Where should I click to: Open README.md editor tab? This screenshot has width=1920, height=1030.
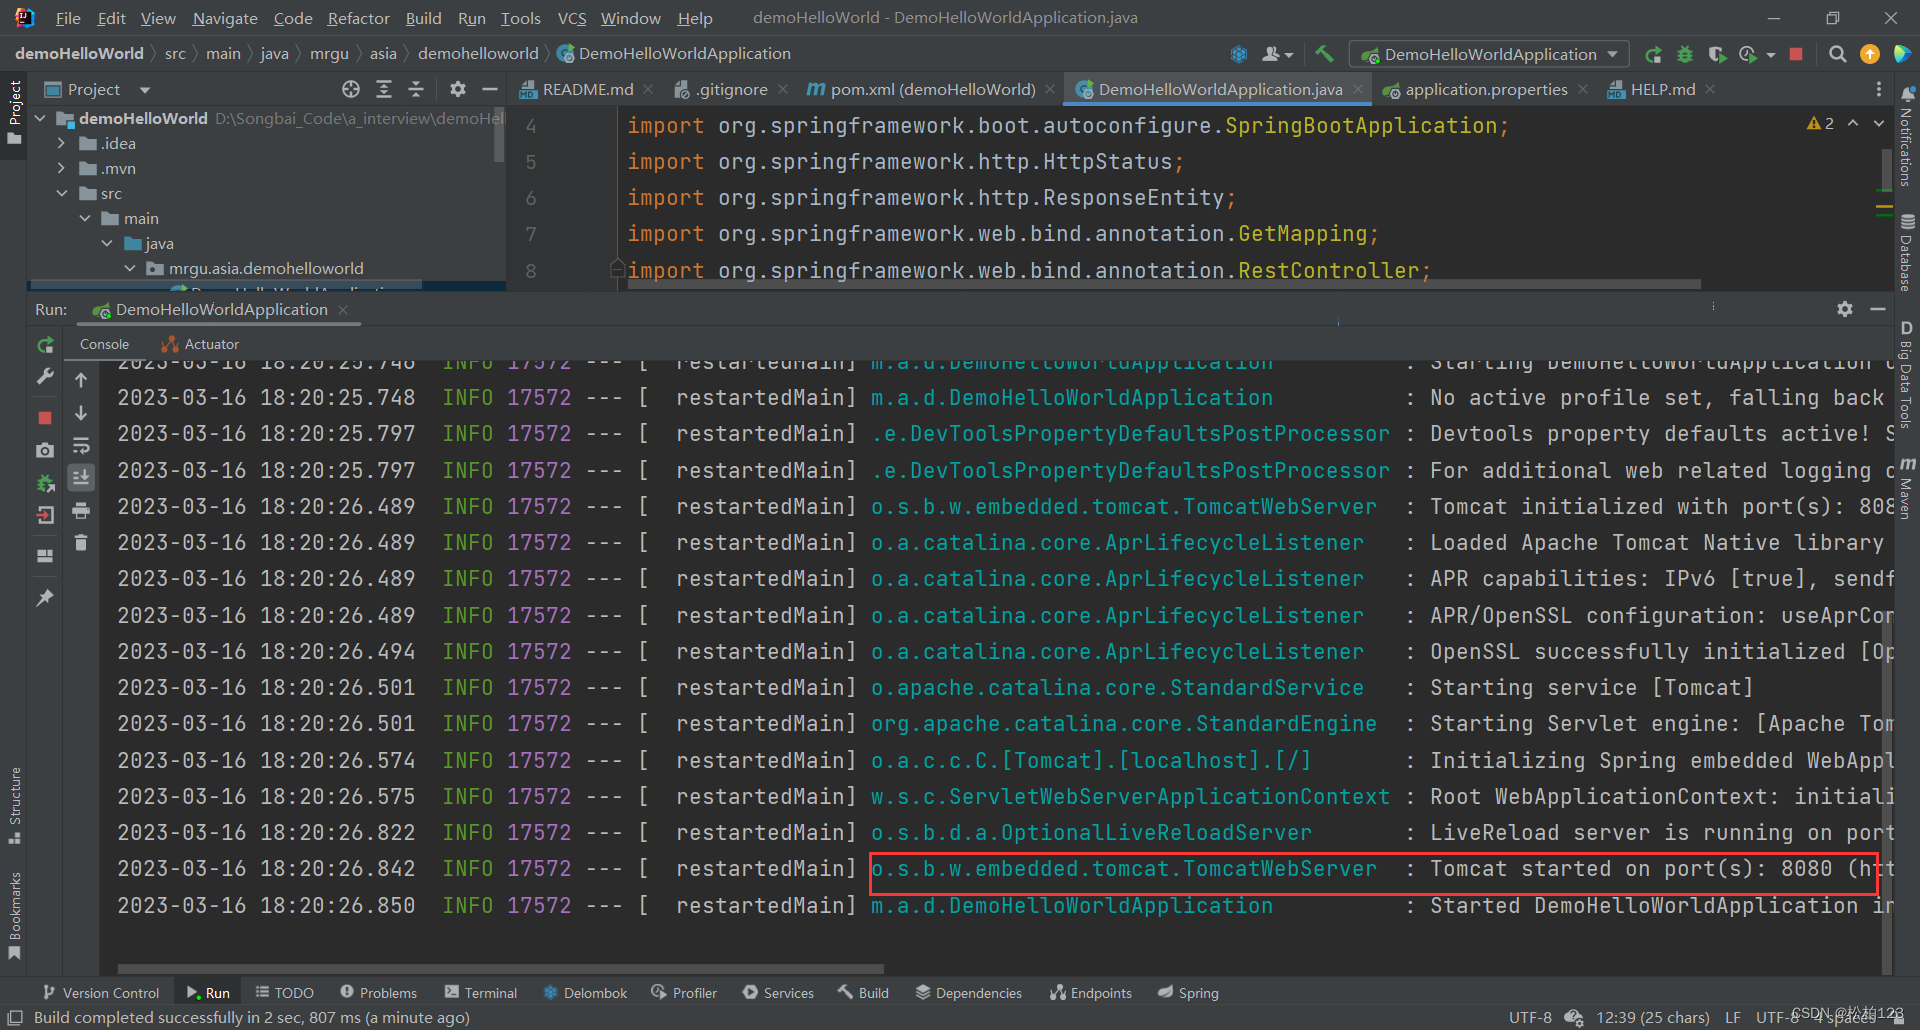click(x=588, y=89)
